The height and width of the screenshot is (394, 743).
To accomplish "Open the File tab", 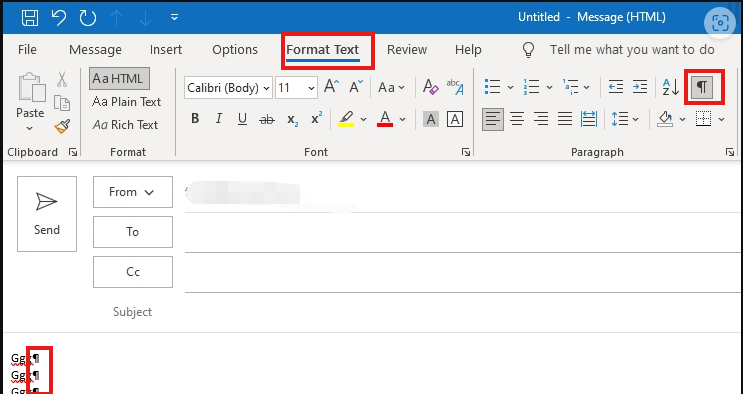I will (x=27, y=49).
